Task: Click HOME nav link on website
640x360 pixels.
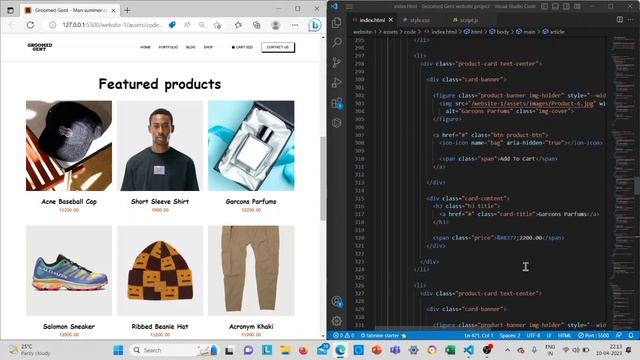Action: (145, 47)
